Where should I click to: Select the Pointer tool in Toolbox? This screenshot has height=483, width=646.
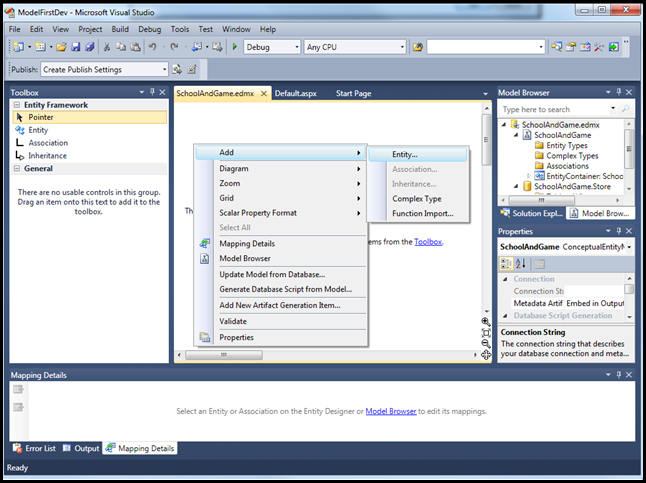point(40,117)
